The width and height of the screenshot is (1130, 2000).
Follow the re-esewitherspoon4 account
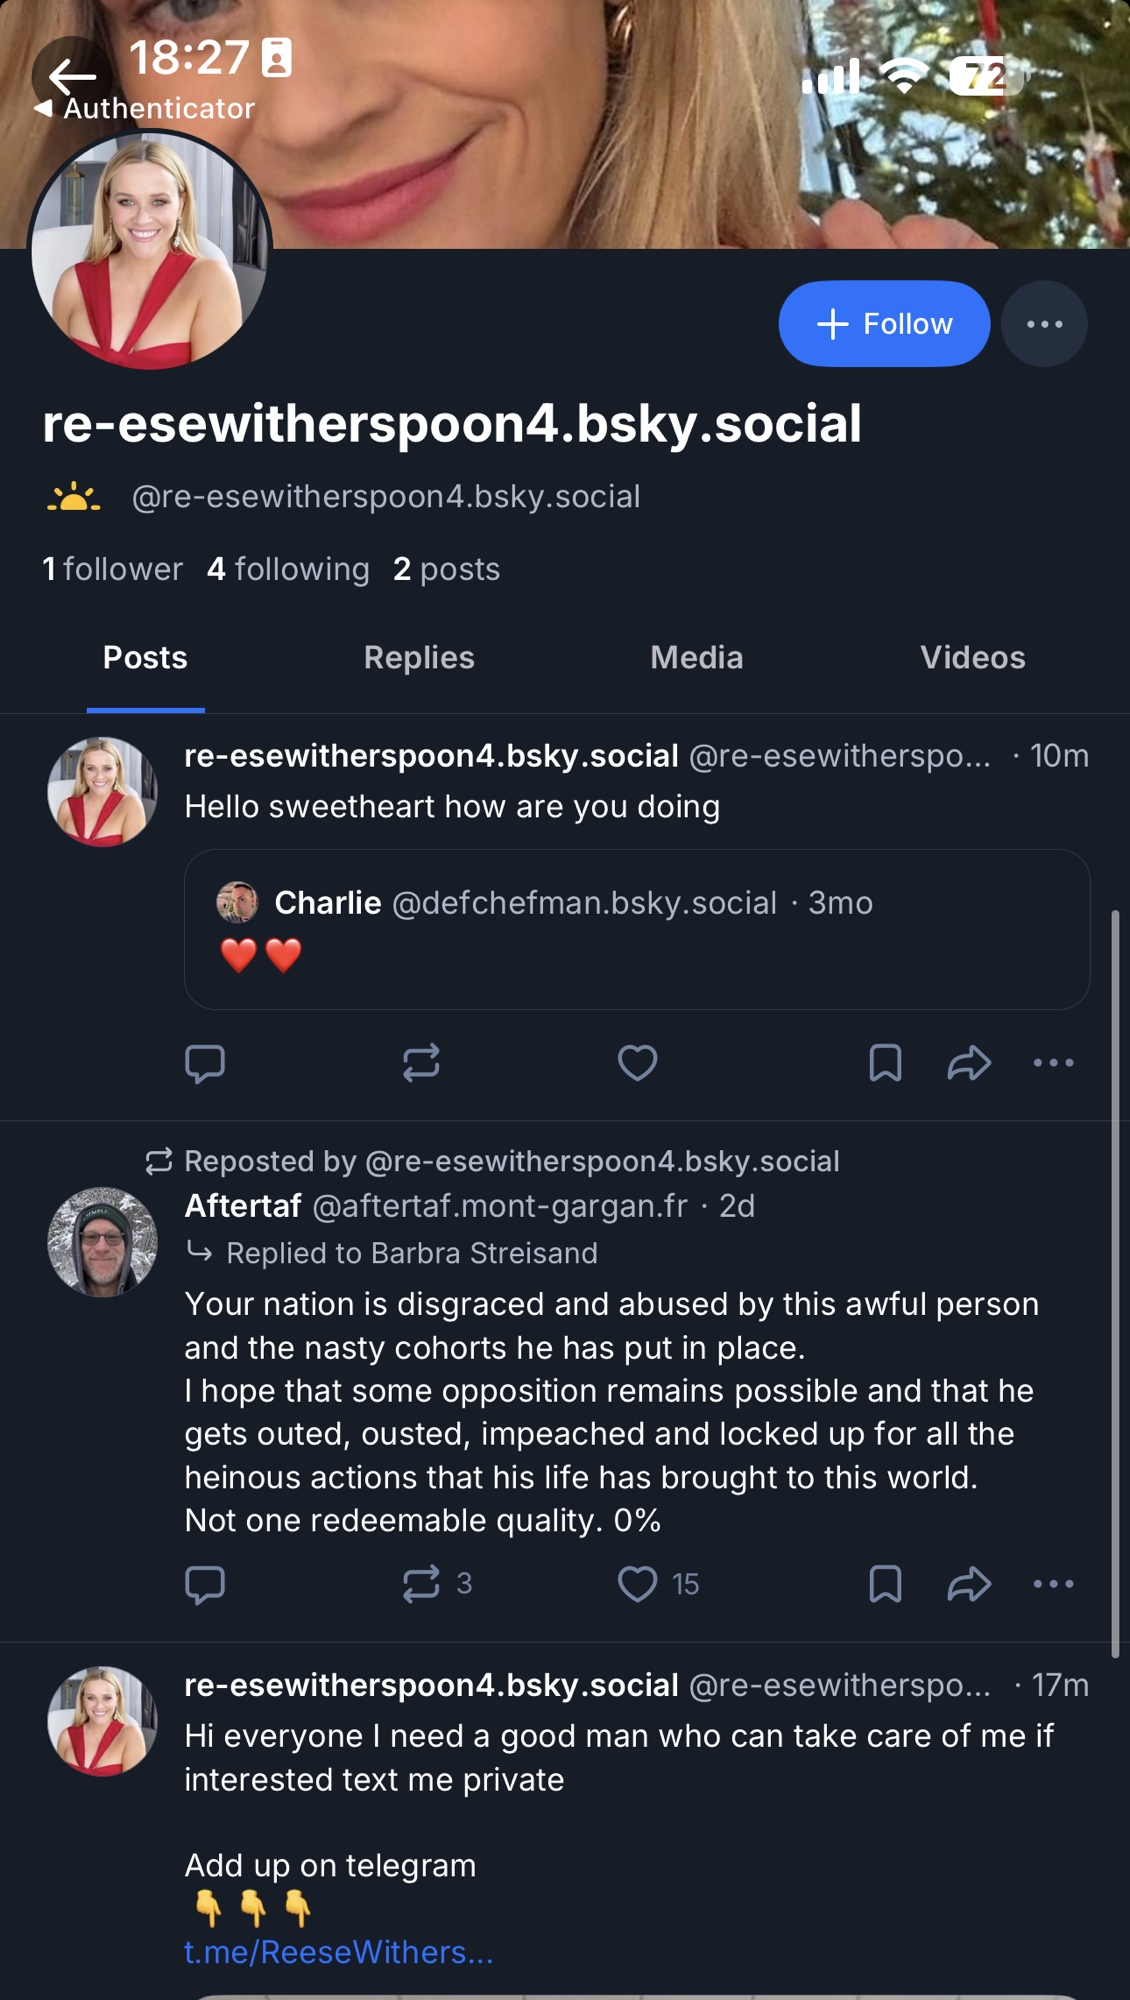point(884,324)
